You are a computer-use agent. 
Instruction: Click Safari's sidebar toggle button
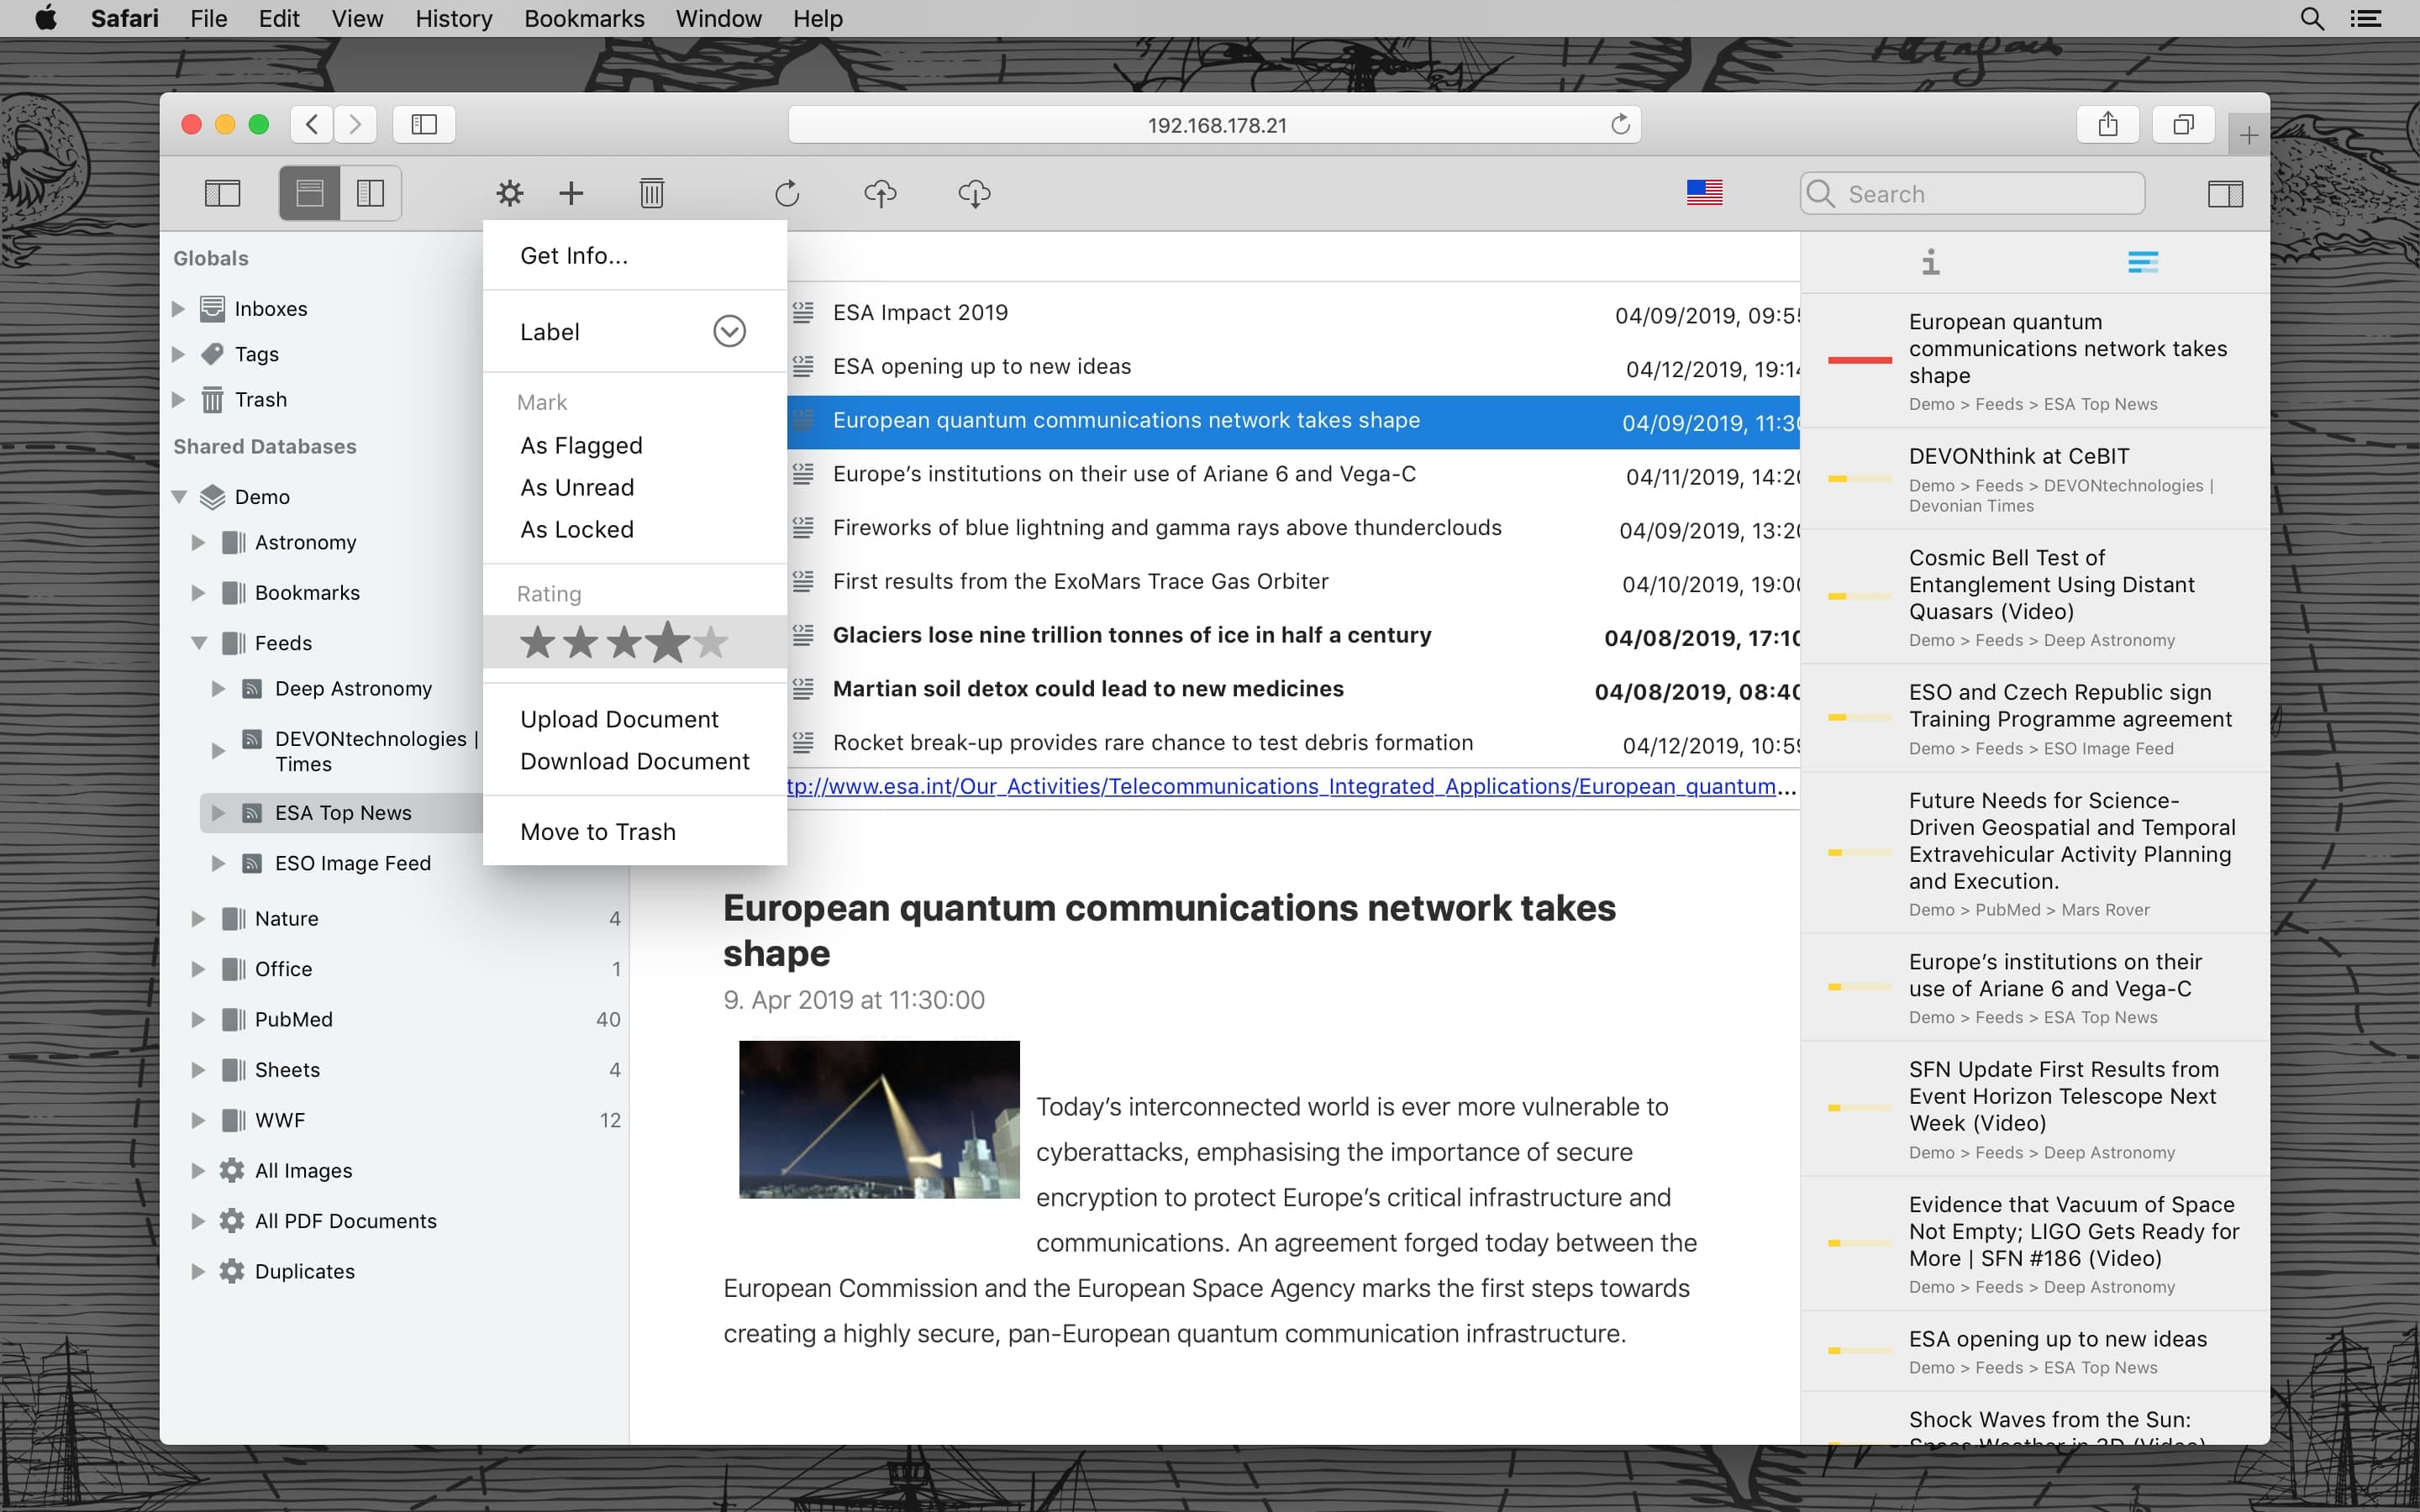coord(424,124)
